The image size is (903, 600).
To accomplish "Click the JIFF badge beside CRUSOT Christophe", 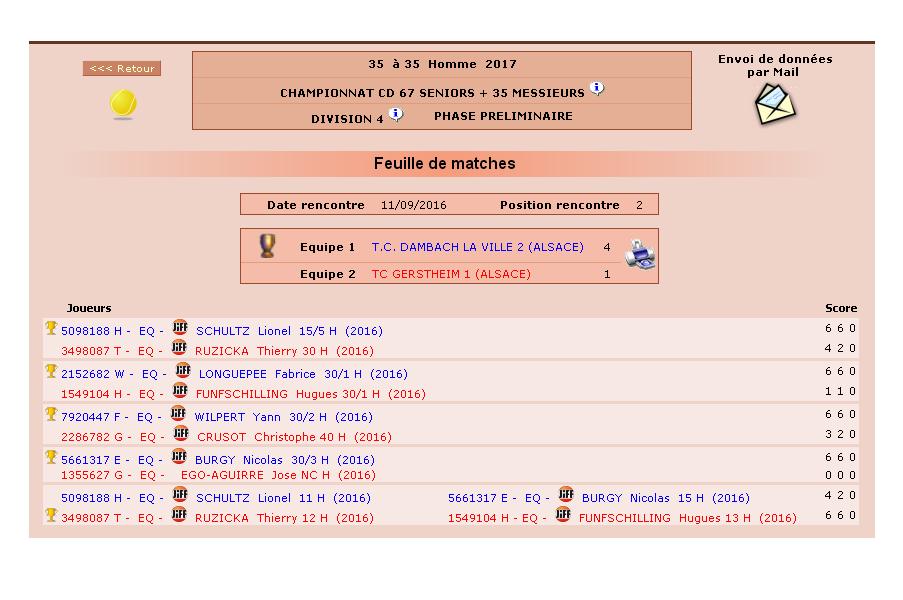I will click(181, 434).
